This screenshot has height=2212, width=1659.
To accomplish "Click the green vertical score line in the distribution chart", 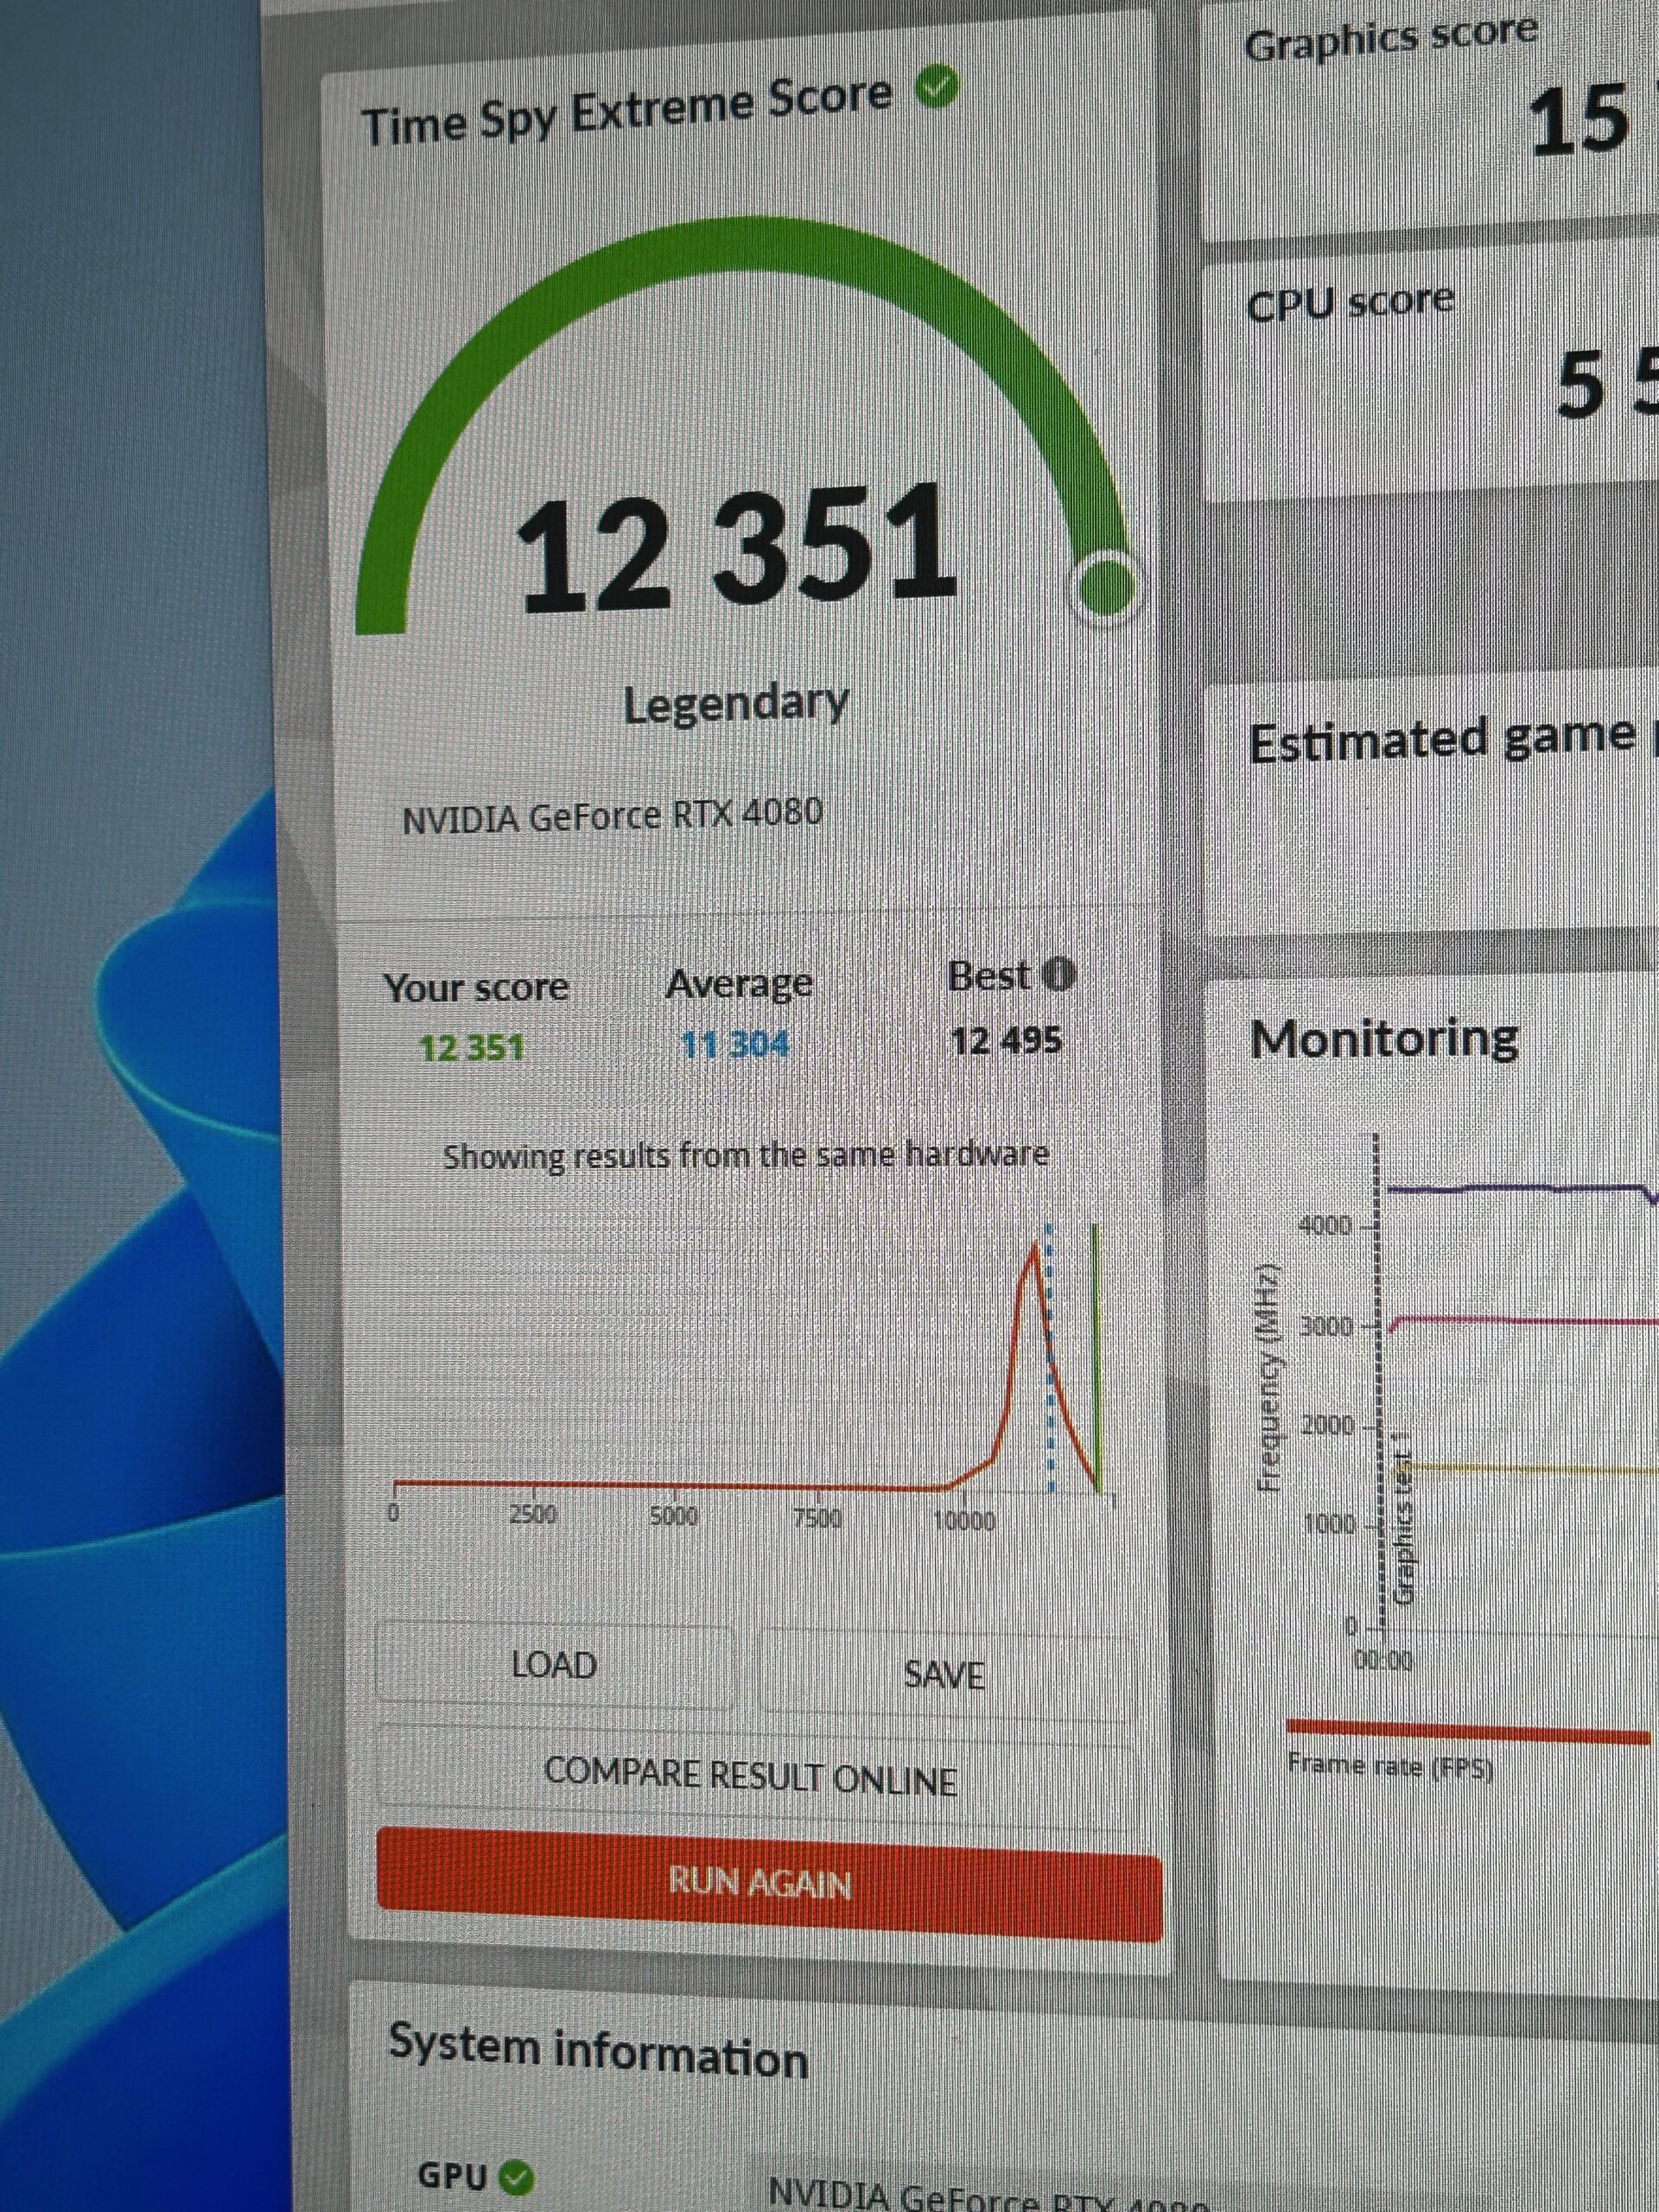I will coord(1096,1356).
